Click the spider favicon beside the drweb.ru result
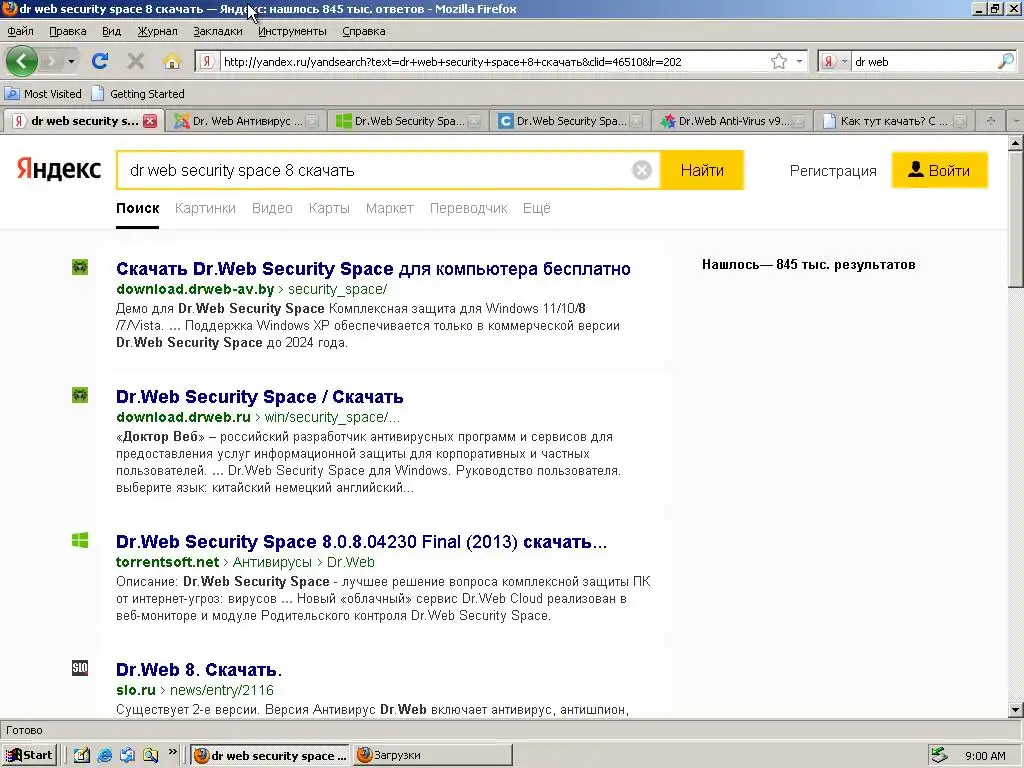 [x=80, y=395]
